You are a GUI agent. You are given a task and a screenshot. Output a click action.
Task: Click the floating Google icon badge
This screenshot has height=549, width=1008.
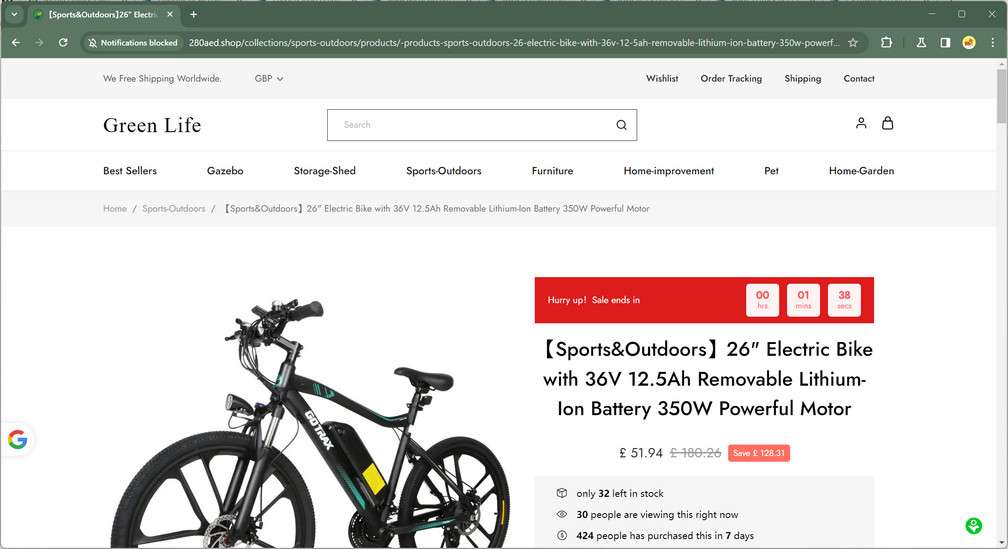pos(17,440)
